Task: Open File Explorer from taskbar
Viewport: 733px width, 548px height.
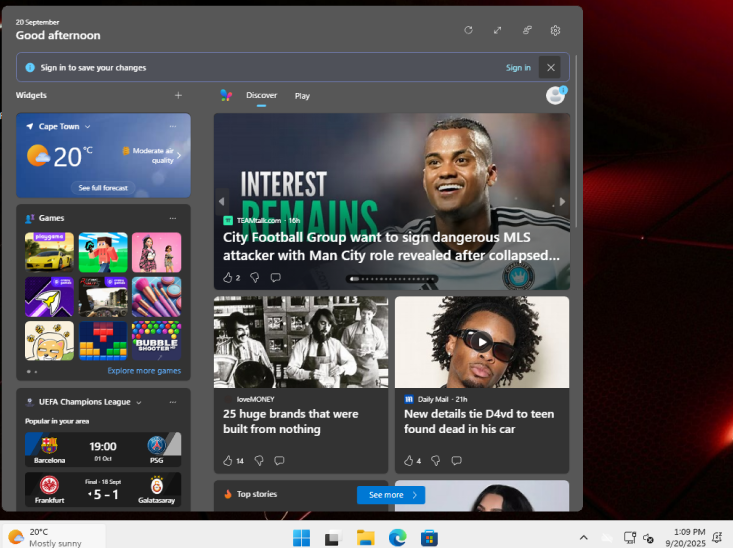Action: [366, 538]
